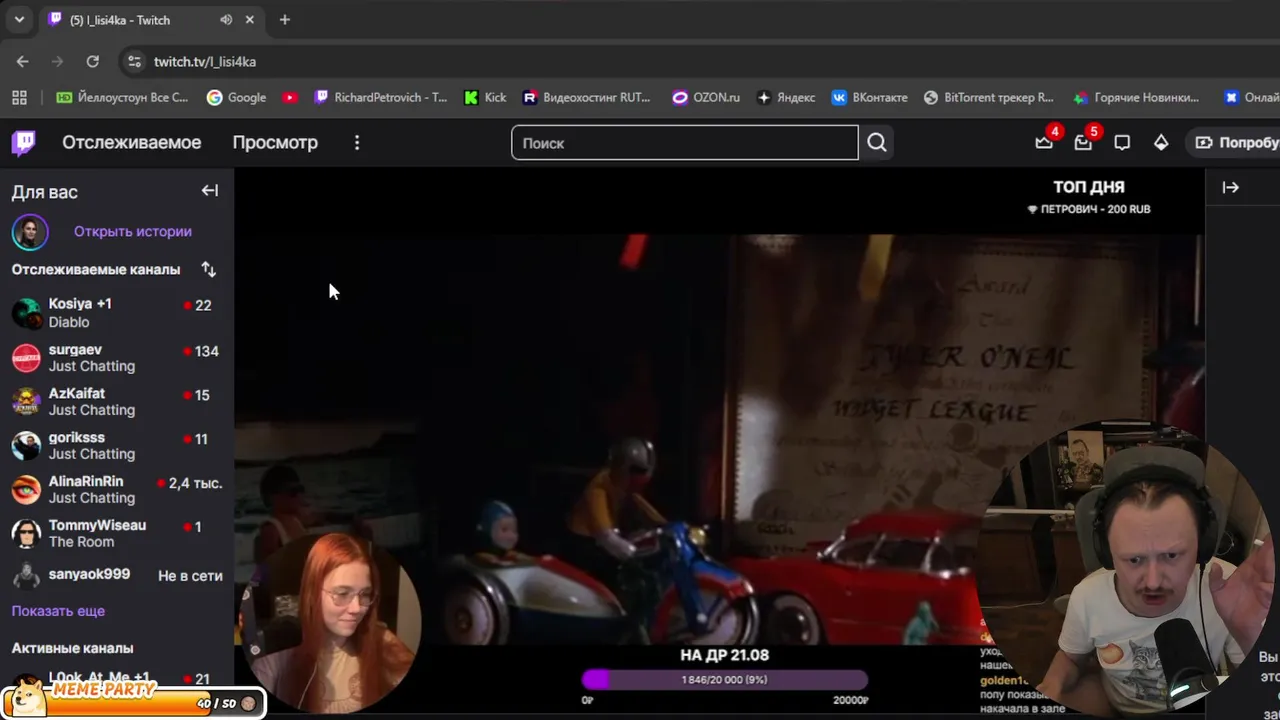Click the 'Just Chatting' category under surgaev
Screen dimensions: 1280x720
pyautogui.click(x=92, y=366)
